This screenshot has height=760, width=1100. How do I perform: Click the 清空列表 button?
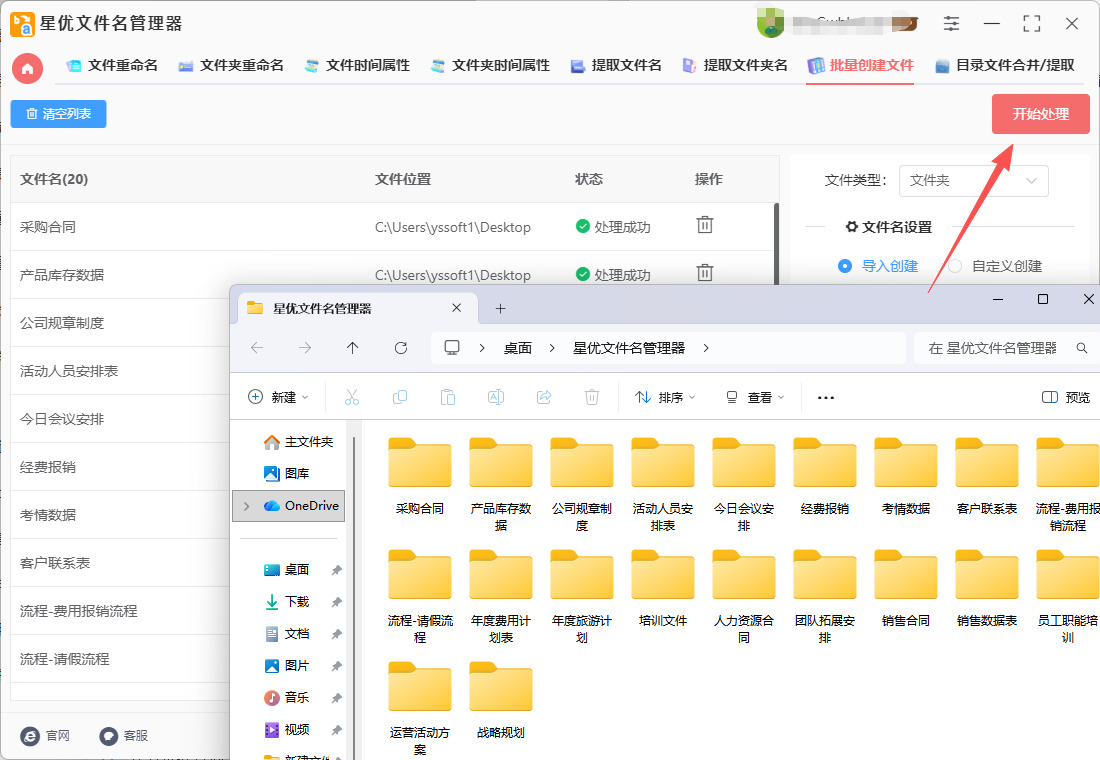58,114
